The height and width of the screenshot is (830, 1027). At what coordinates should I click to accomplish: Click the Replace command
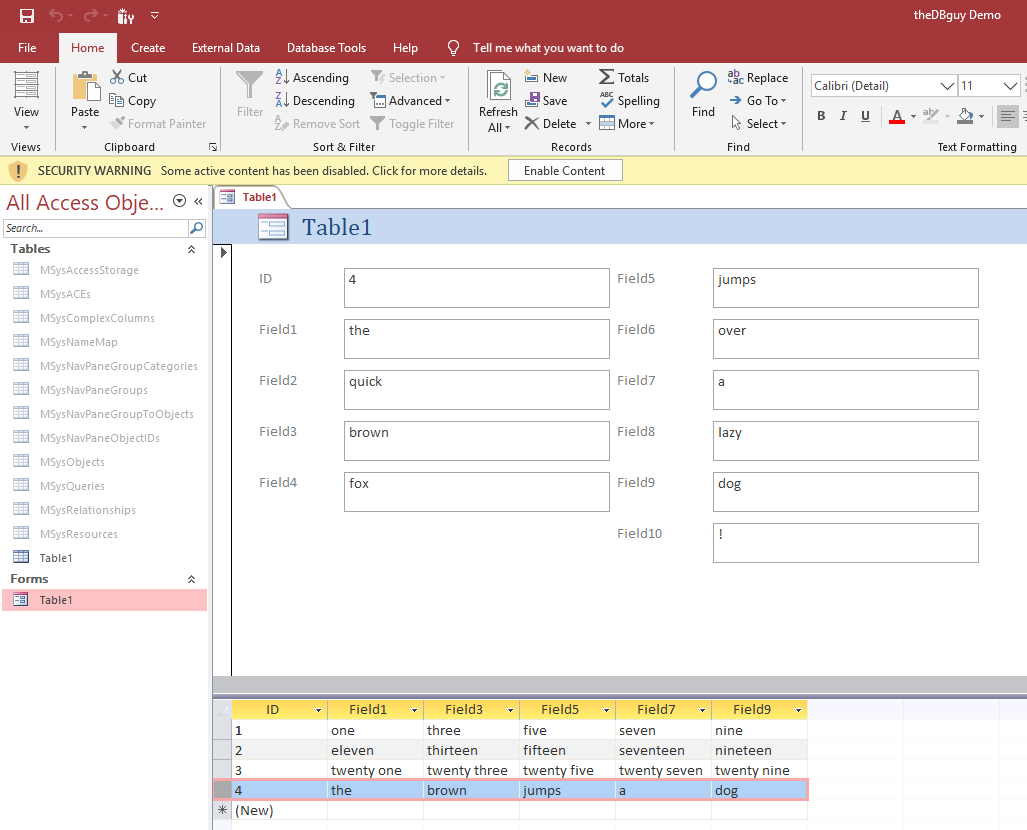[758, 77]
